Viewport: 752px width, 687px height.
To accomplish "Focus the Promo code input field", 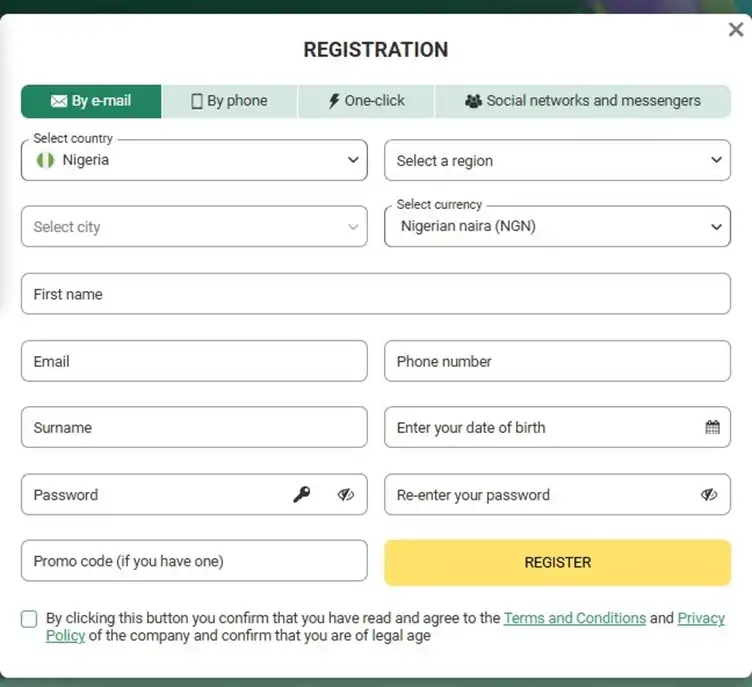I will click(194, 560).
